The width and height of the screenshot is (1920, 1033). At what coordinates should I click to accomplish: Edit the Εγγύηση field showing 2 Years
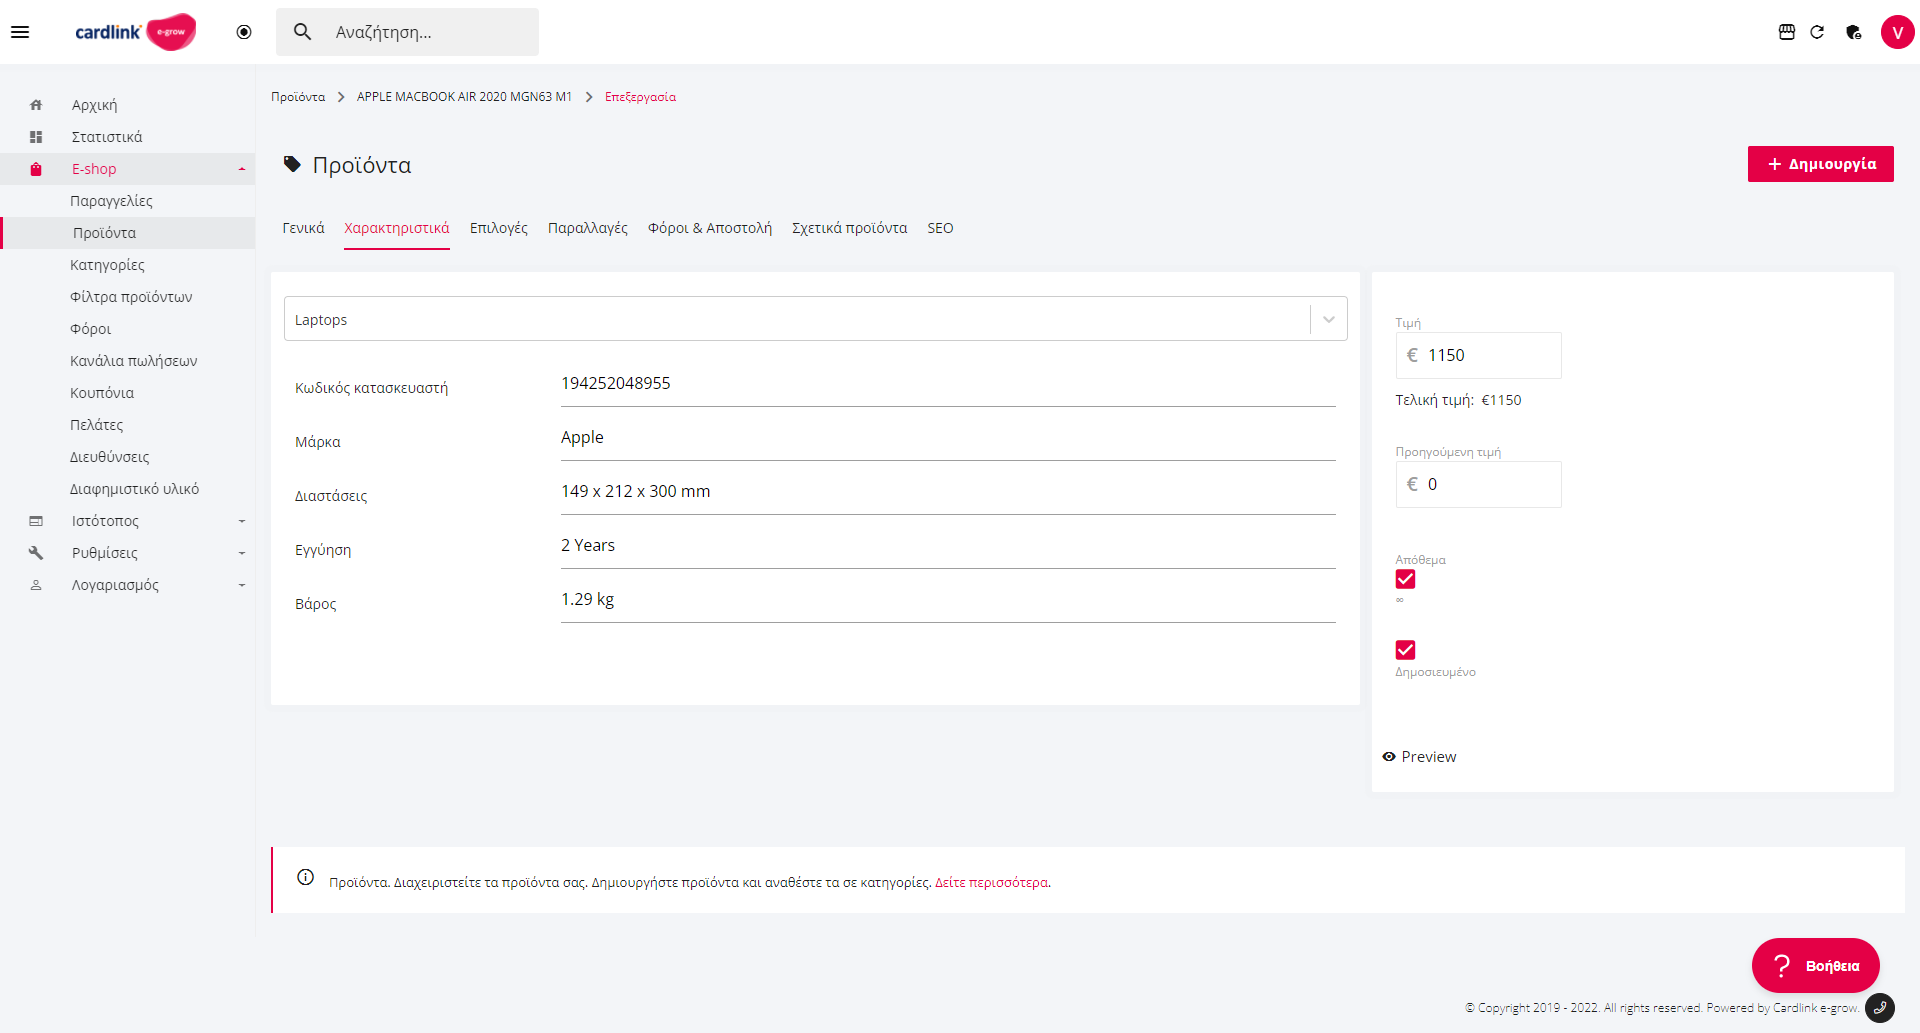(948, 546)
